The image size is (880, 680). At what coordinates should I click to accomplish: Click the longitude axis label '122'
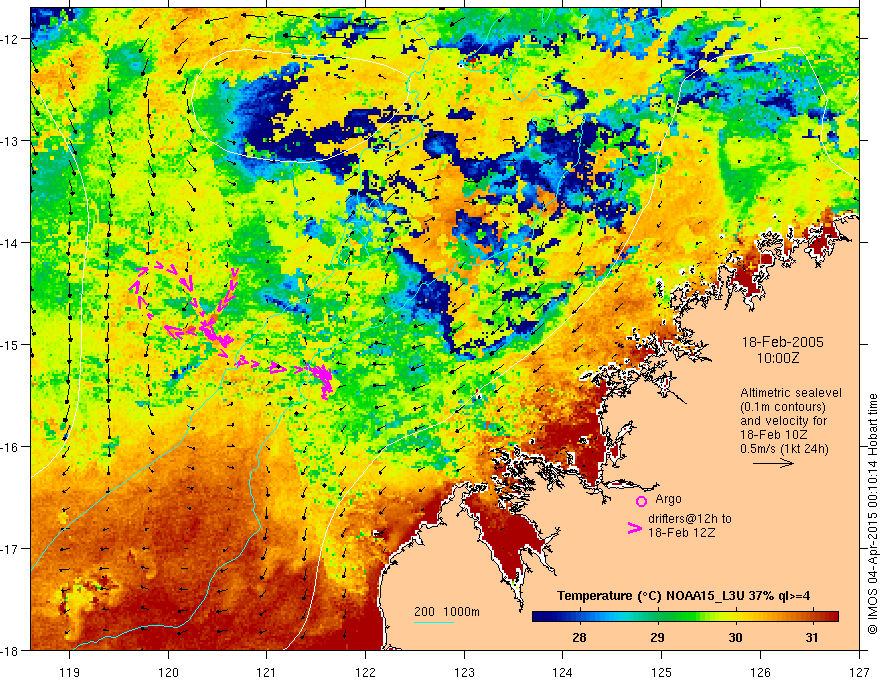tap(365, 672)
